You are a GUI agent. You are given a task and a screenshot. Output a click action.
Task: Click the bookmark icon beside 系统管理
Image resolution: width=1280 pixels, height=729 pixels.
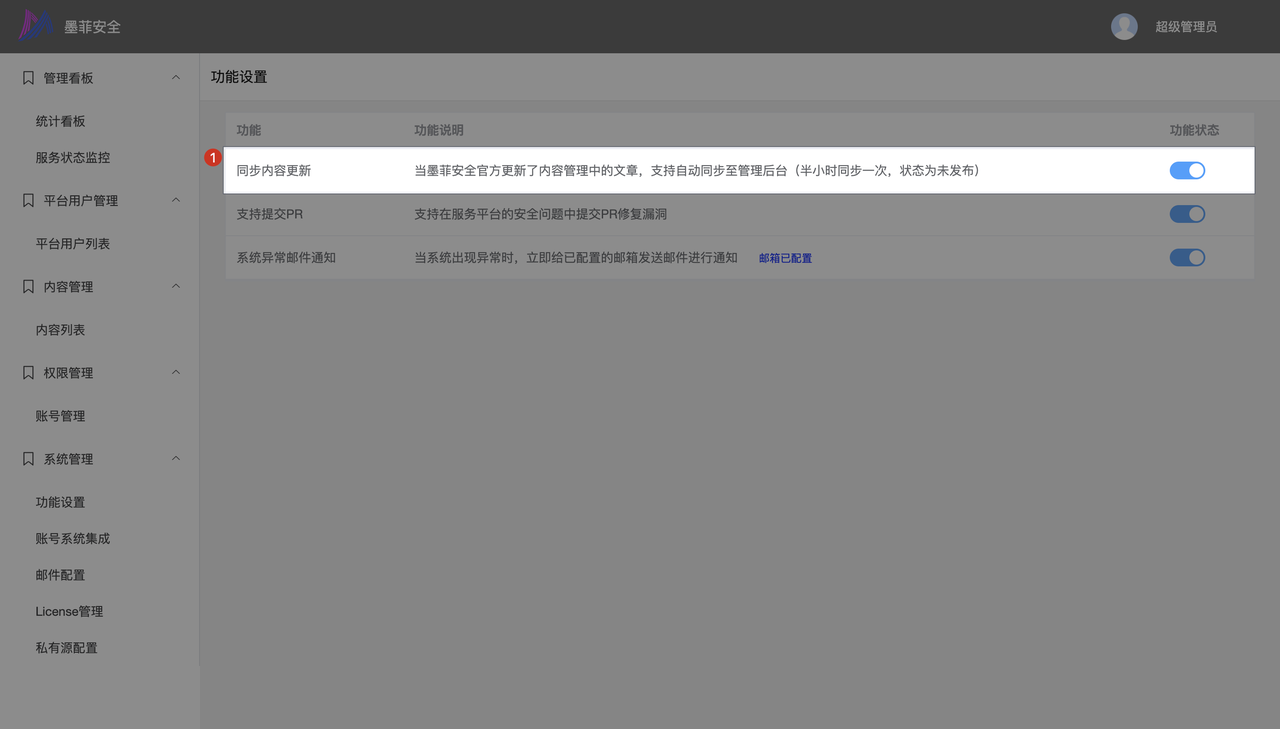pyautogui.click(x=28, y=459)
